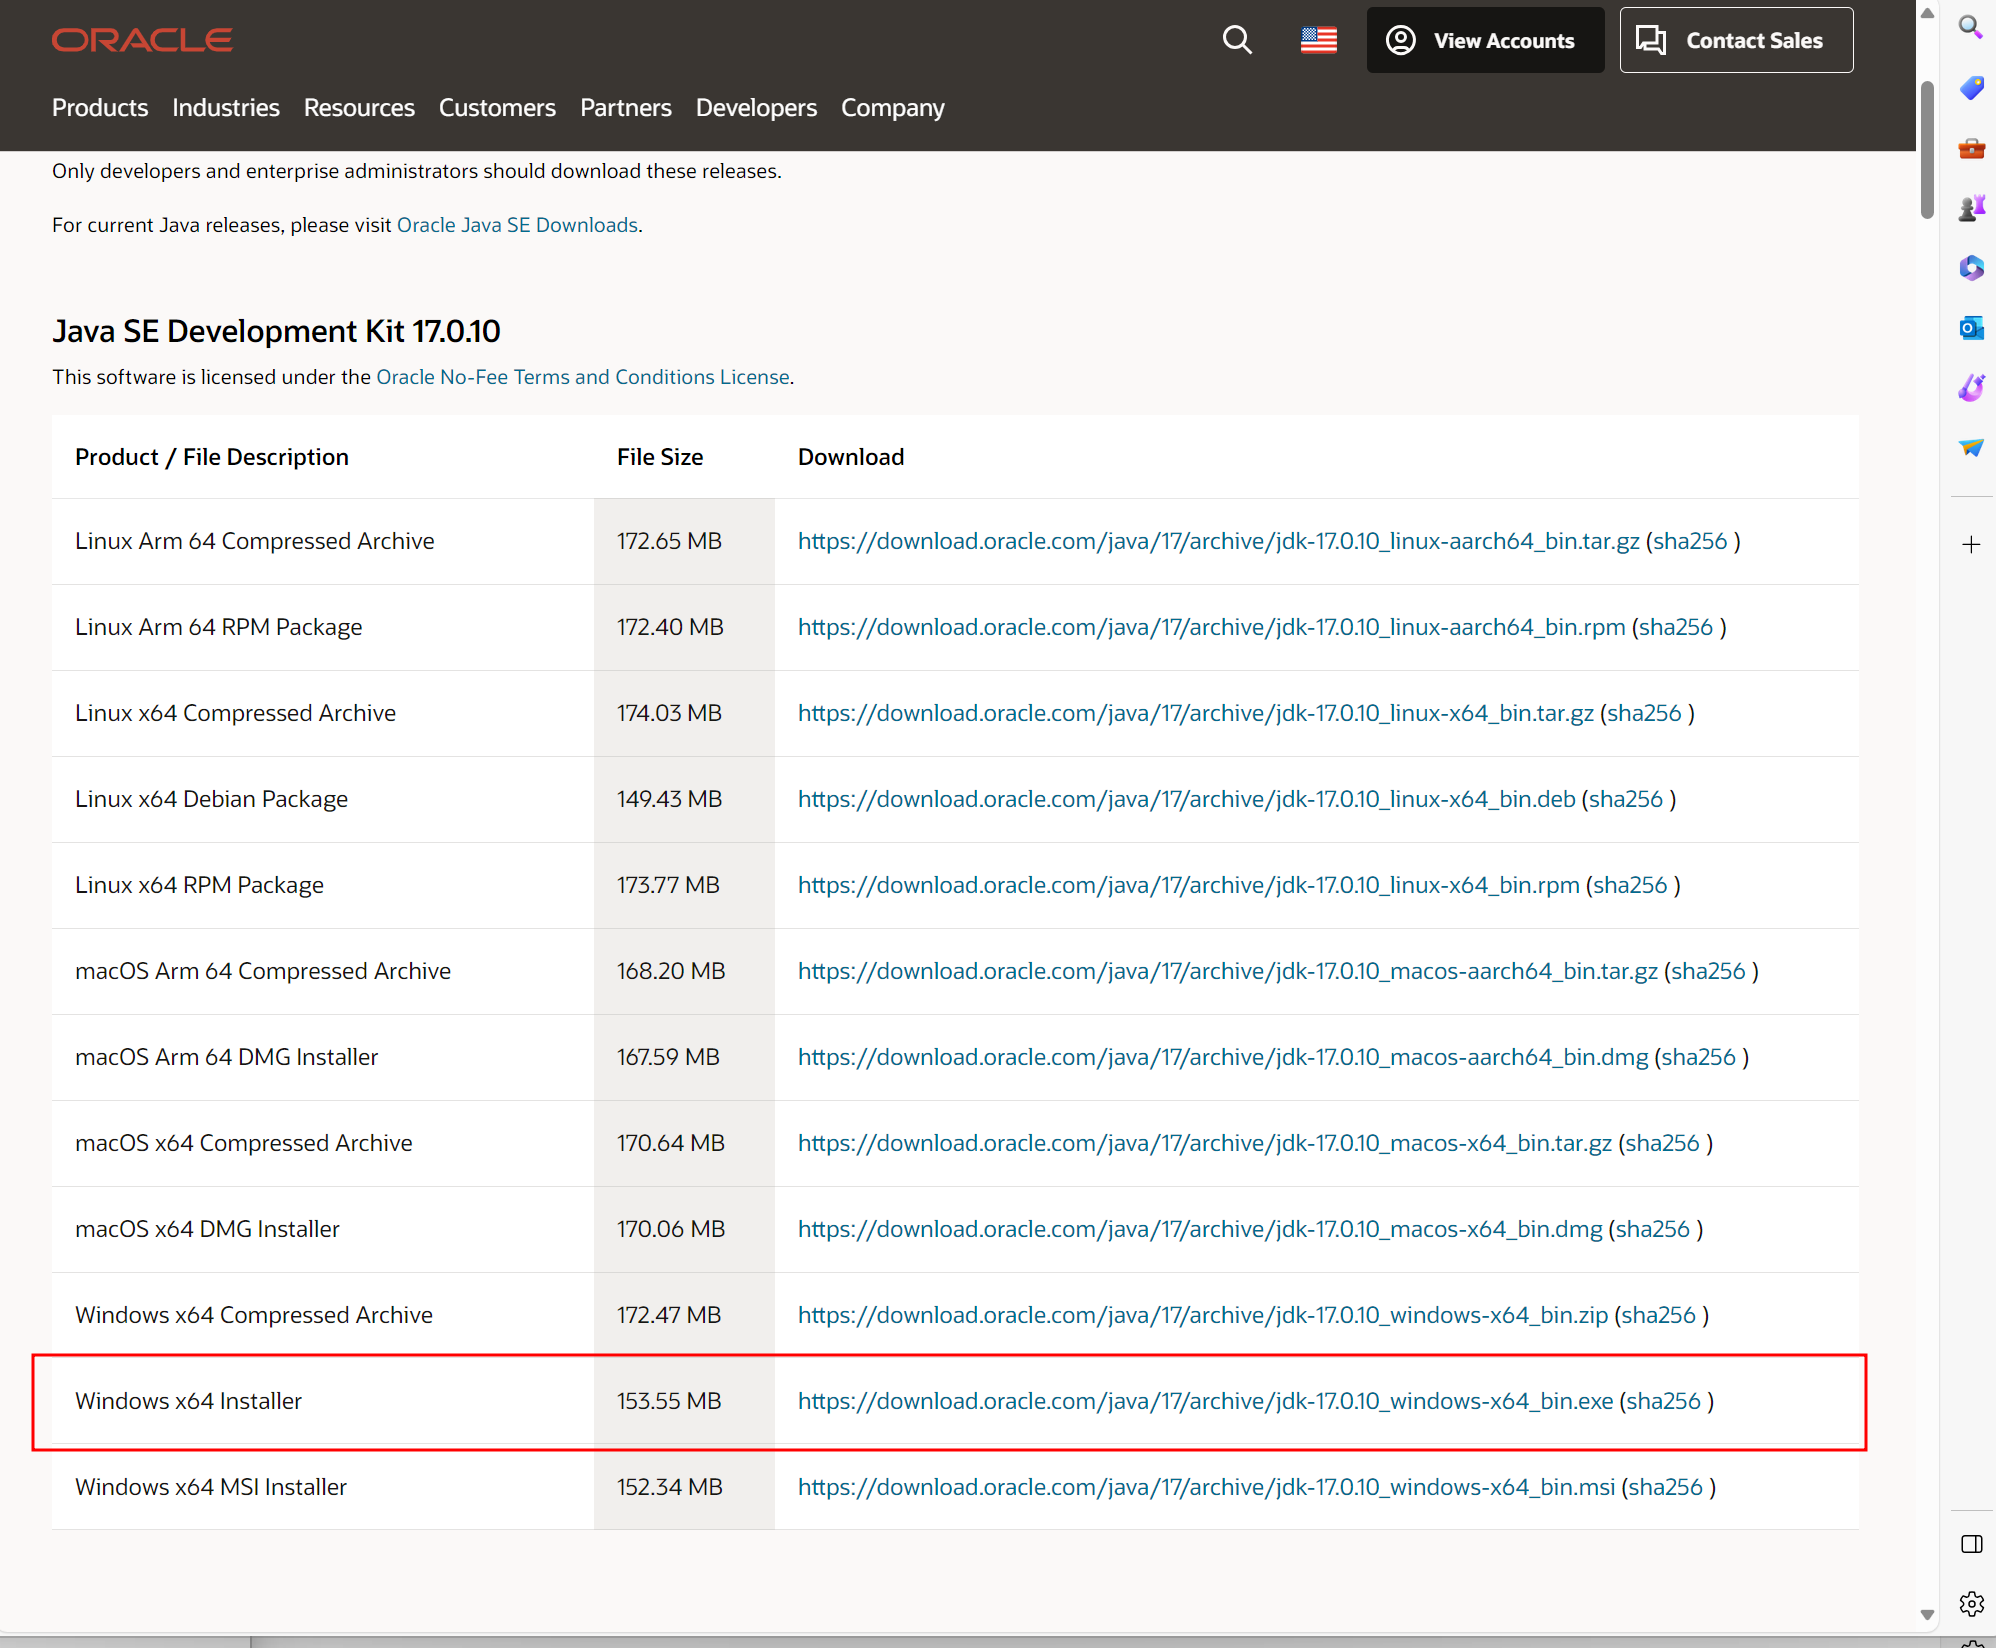Open the Developers menu
The image size is (1996, 1648).
(756, 108)
